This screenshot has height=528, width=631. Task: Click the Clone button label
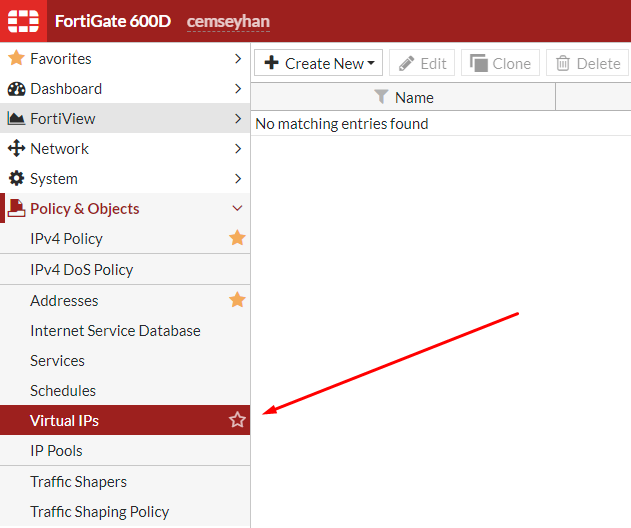(511, 64)
